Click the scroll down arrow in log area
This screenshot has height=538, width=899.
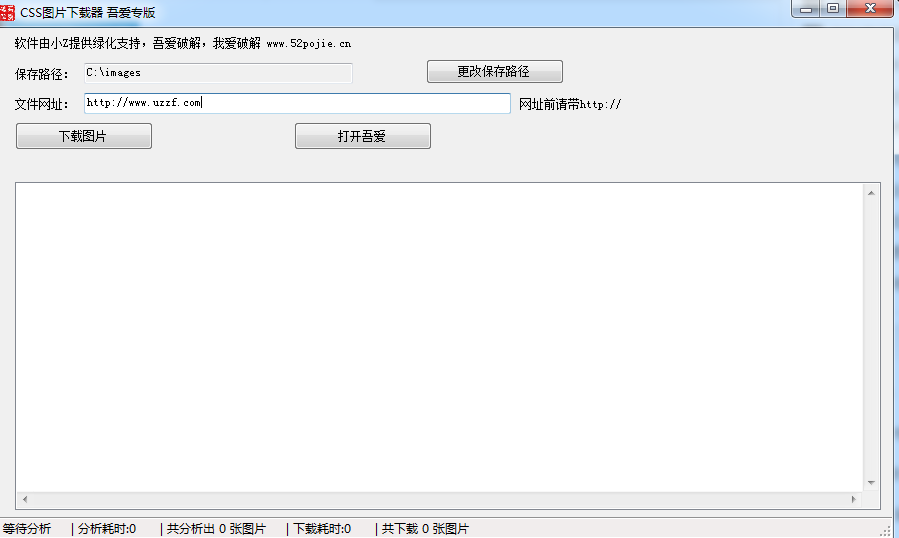pos(871,483)
